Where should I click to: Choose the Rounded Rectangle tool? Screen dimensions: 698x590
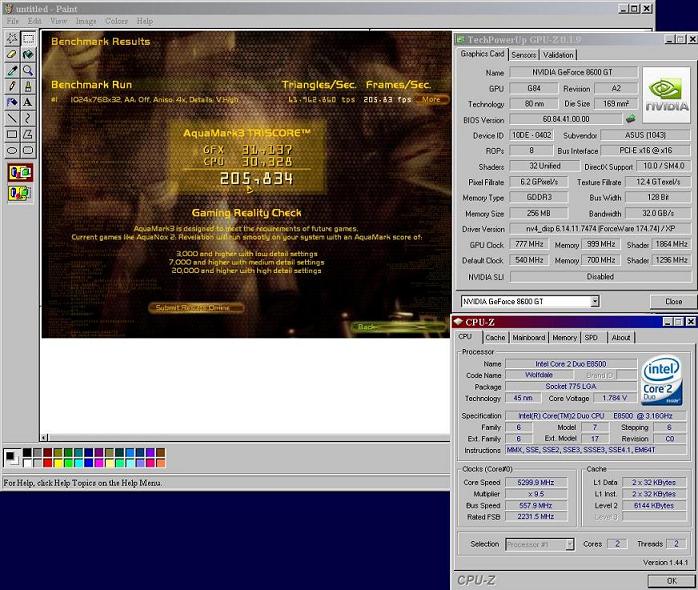[x=28, y=150]
